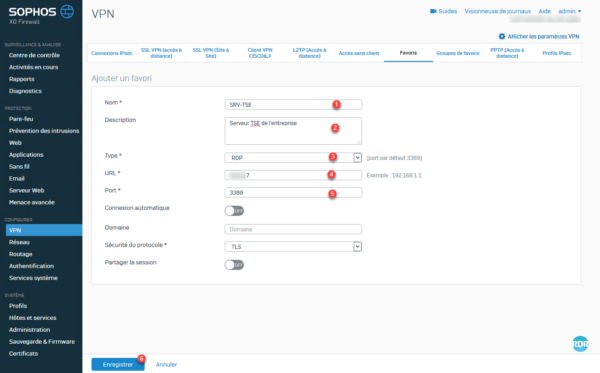Switch to the Connexions IPsec tab
The height and width of the screenshot is (373, 600).
click(x=112, y=53)
